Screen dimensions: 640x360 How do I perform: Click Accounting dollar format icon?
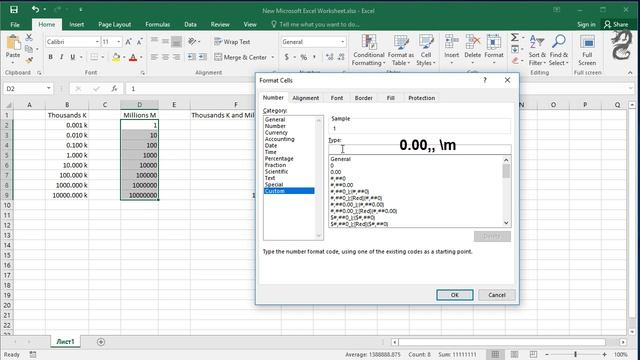coord(287,57)
